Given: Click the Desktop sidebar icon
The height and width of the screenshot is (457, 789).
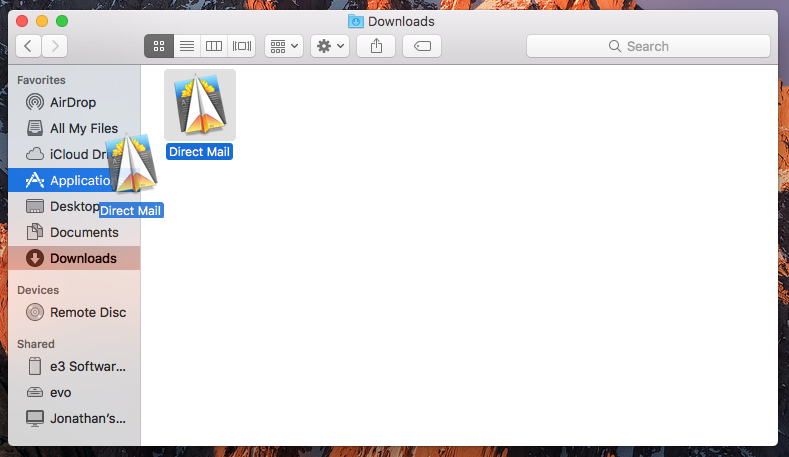Looking at the screenshot, I should [35, 206].
